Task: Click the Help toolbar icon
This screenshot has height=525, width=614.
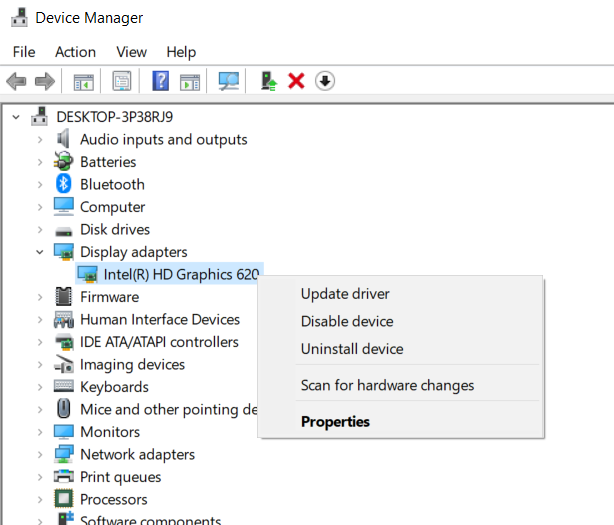Action: 160,81
